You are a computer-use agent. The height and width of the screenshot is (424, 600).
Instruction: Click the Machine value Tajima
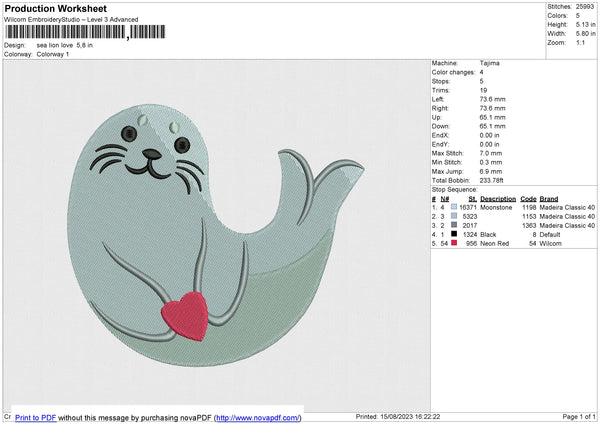[x=488, y=63]
